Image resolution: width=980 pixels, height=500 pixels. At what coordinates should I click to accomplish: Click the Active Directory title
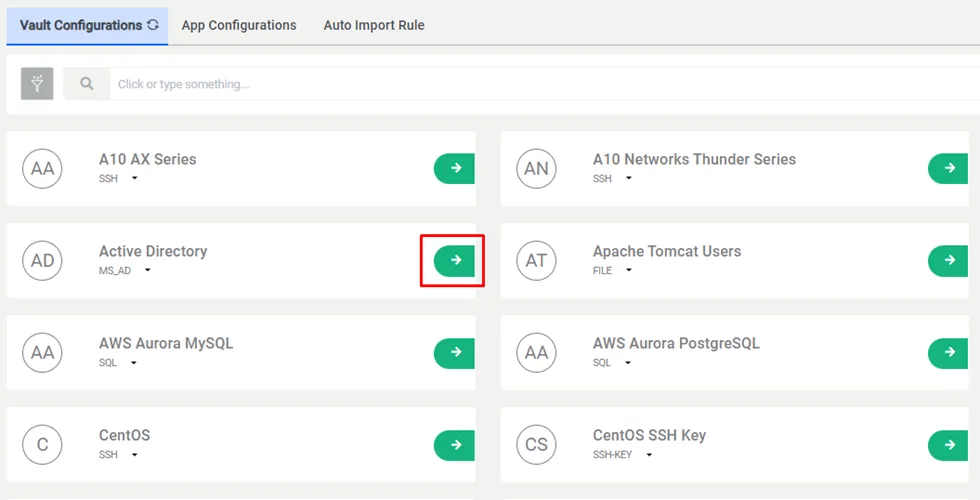pyautogui.click(x=153, y=251)
